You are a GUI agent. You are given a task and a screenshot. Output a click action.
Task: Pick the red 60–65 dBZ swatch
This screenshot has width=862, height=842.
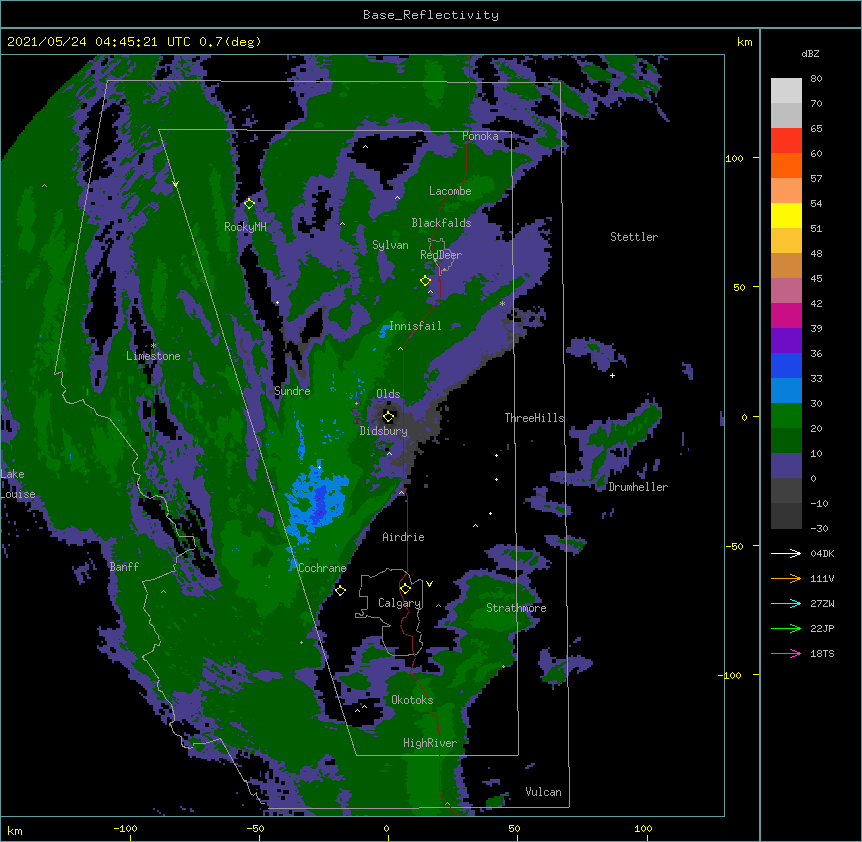point(786,141)
